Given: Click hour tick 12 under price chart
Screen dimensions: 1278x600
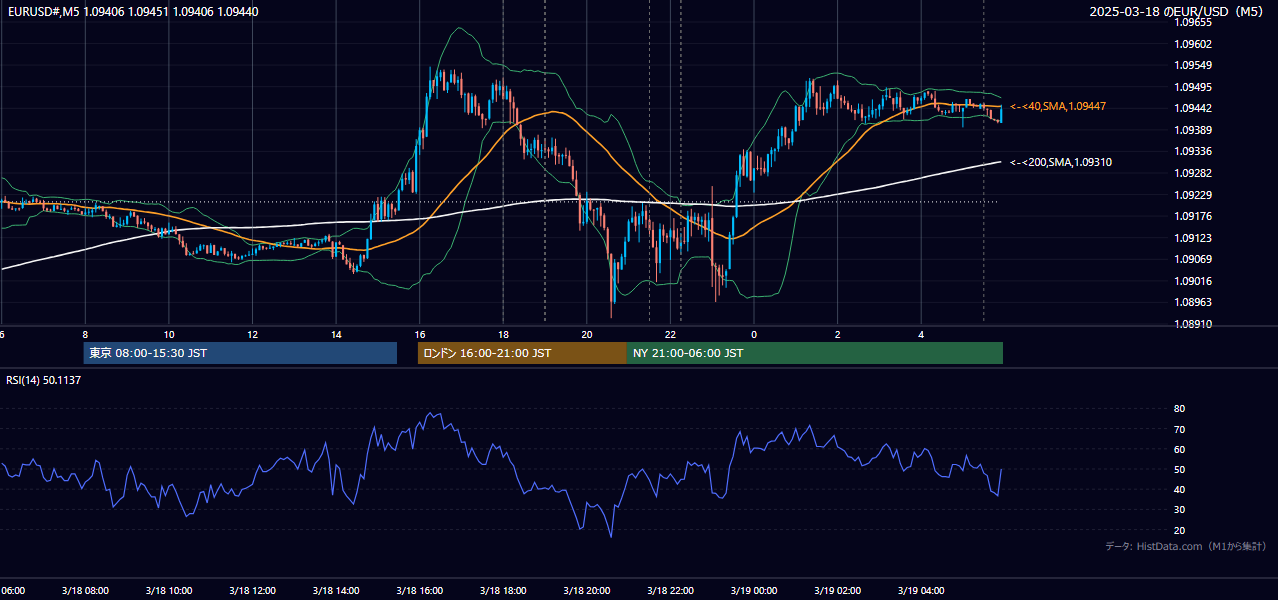Looking at the screenshot, I should 252,334.
